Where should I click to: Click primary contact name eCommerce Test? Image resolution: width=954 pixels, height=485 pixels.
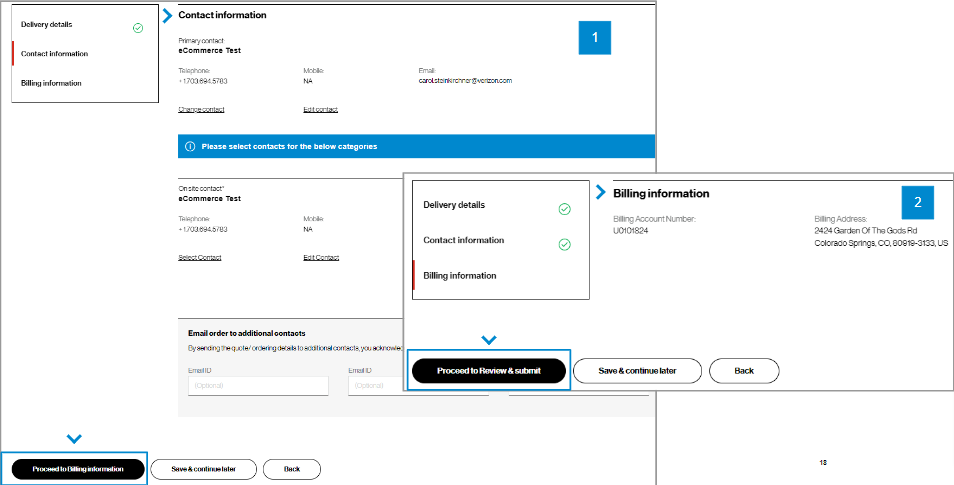209,51
